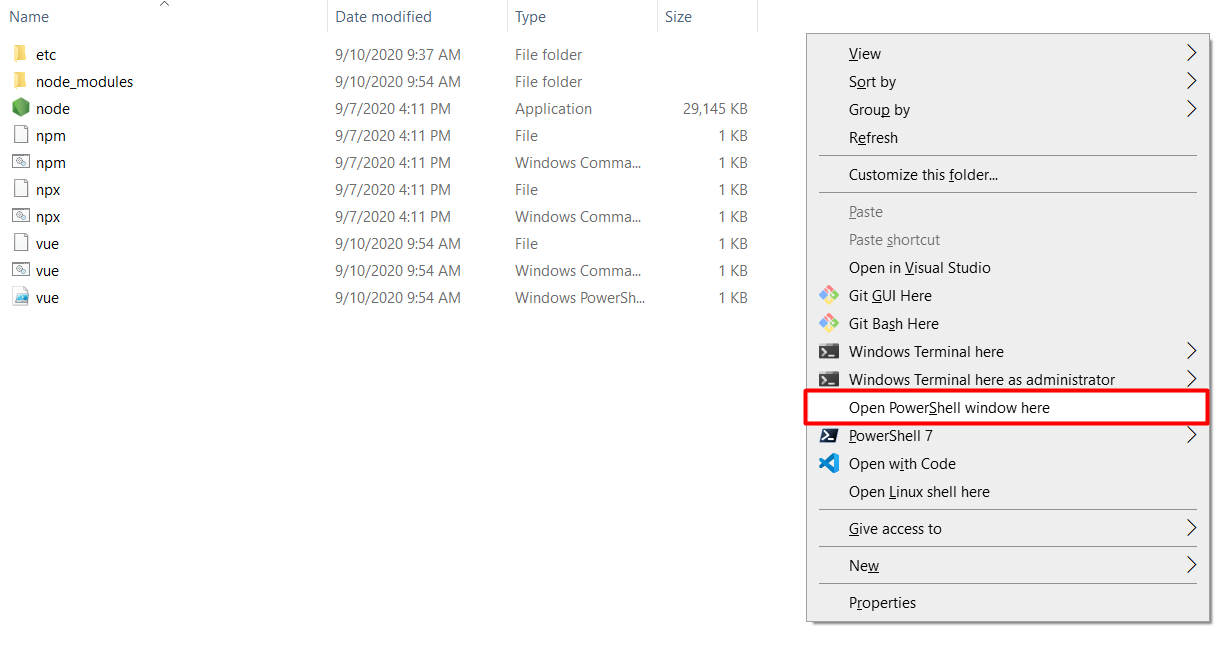Expand the View submenu arrow

(1190, 53)
